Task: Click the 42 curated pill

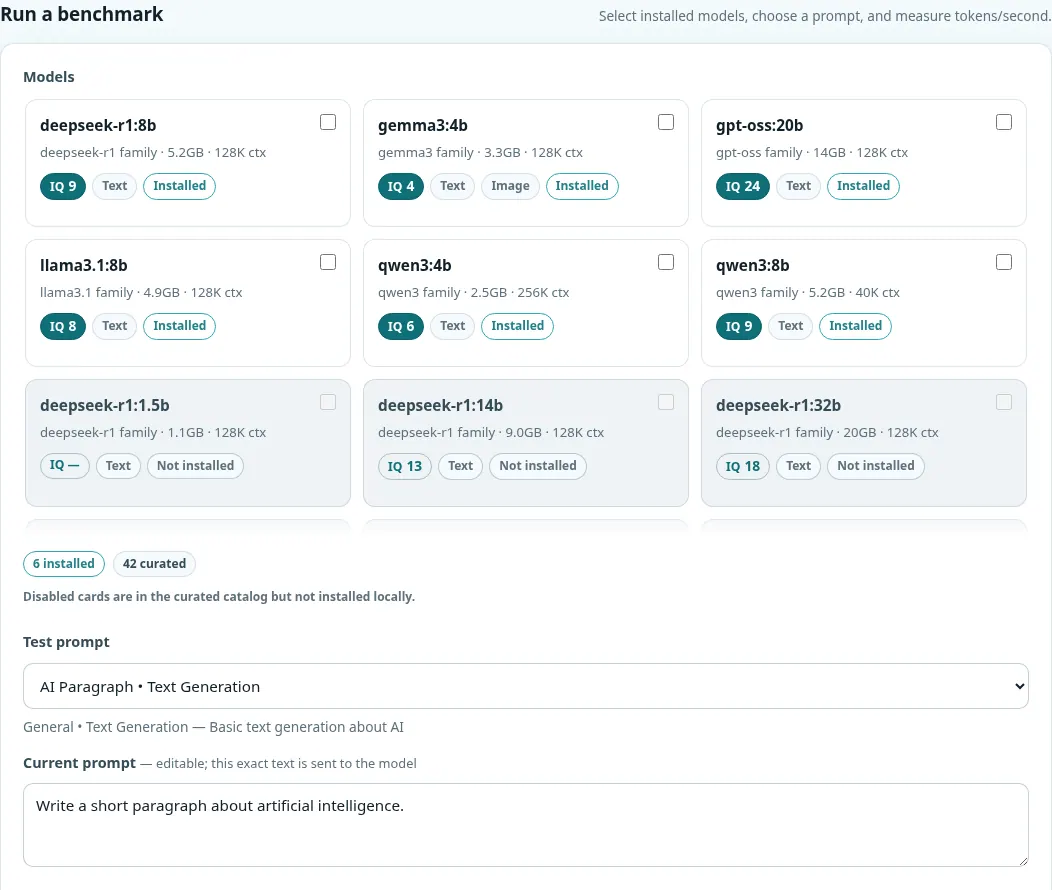Action: [x=154, y=564]
